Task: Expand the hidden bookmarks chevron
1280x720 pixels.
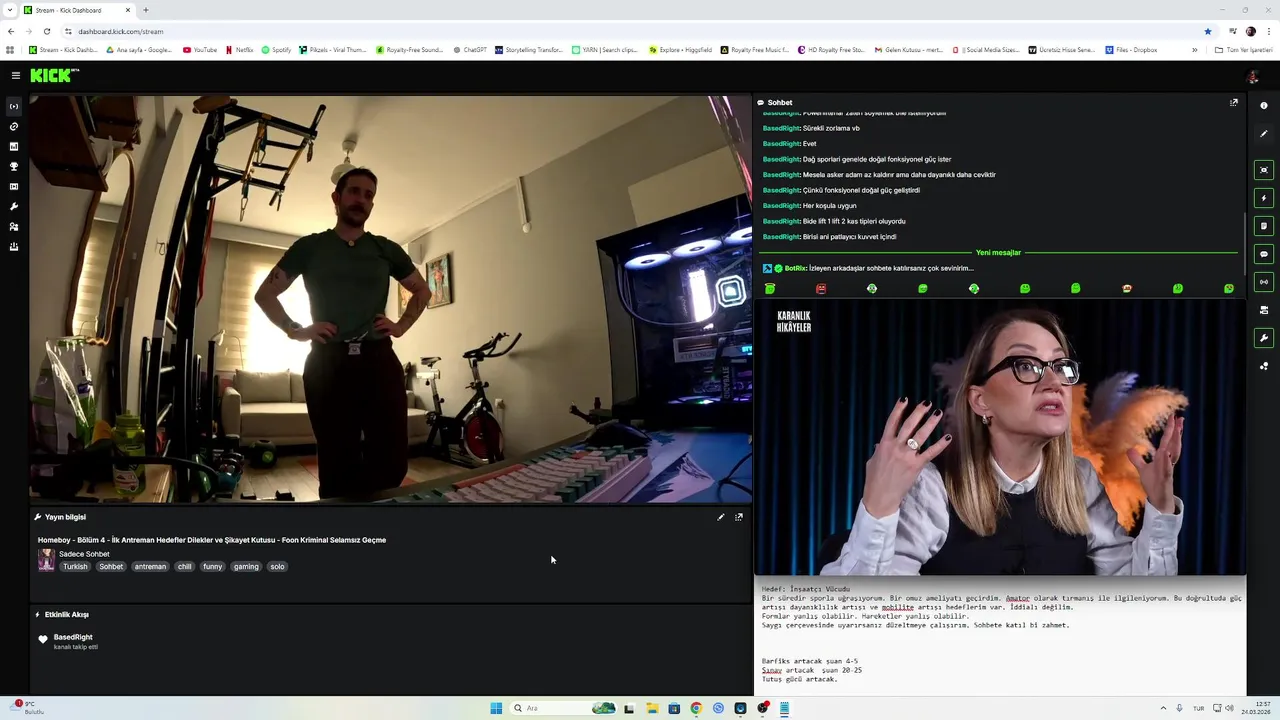Action: (x=1194, y=50)
